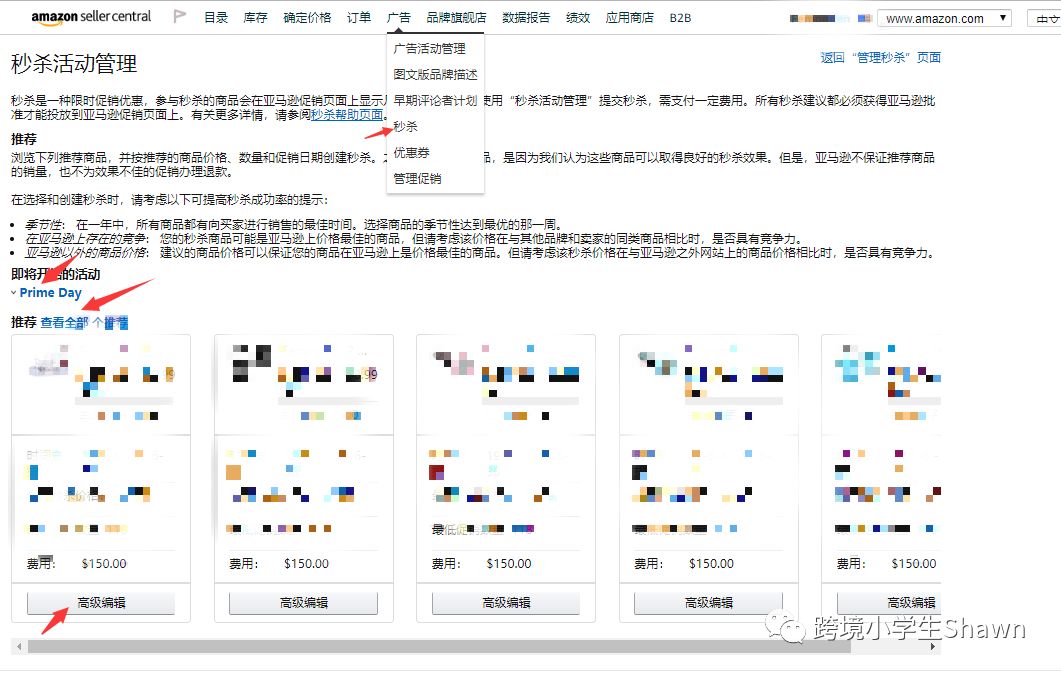Click the Prime Day heading link
The image size is (1061, 675).
[x=50, y=293]
